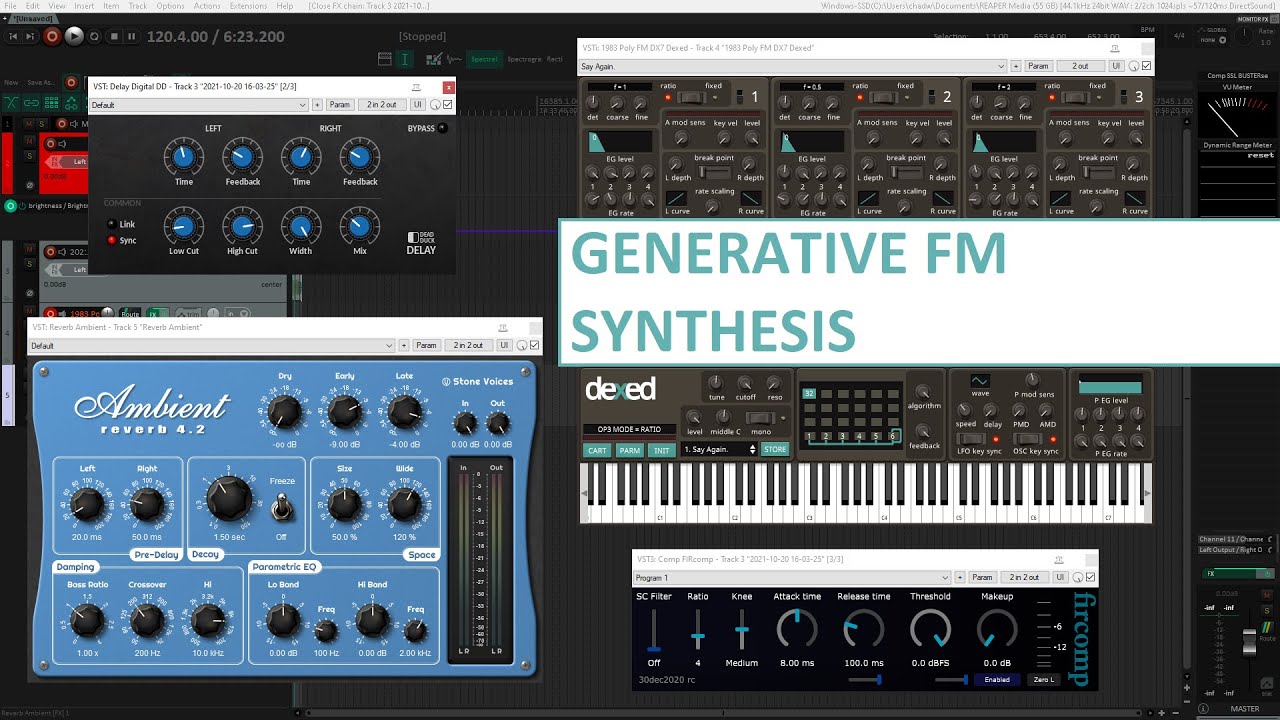The height and width of the screenshot is (720, 1280).
Task: Pin the Delay Digital DD window
Action: click(416, 87)
